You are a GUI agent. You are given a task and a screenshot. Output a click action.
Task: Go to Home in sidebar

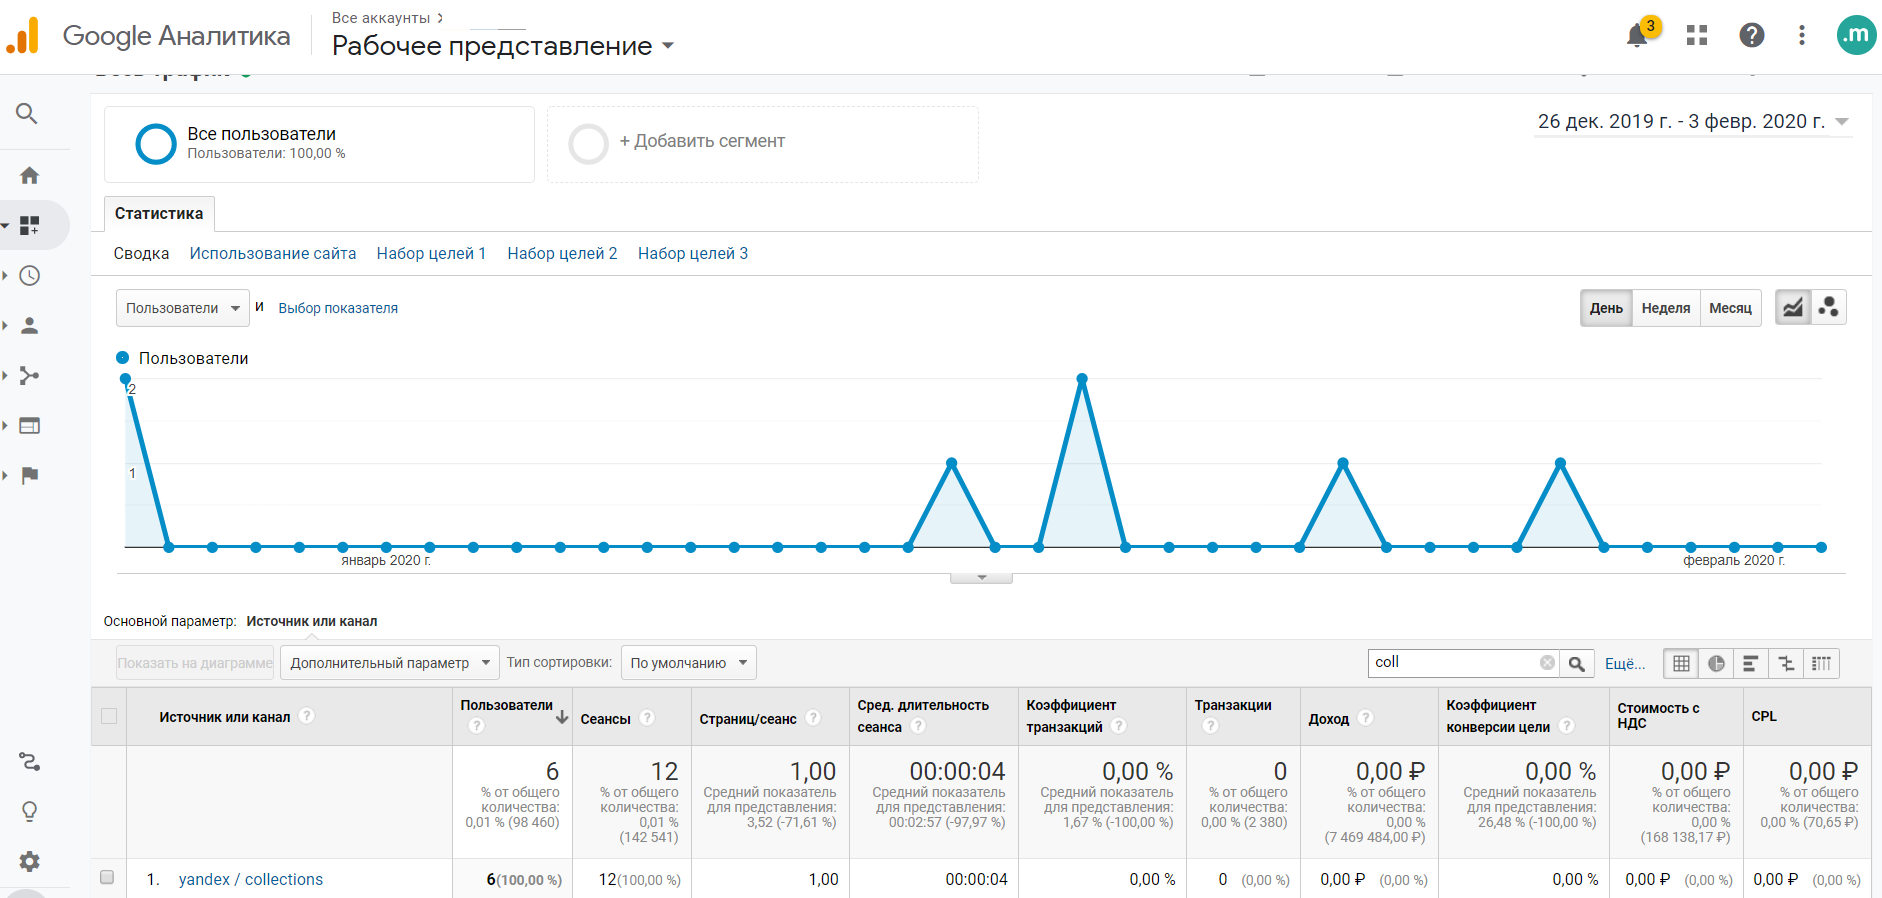[x=30, y=176]
